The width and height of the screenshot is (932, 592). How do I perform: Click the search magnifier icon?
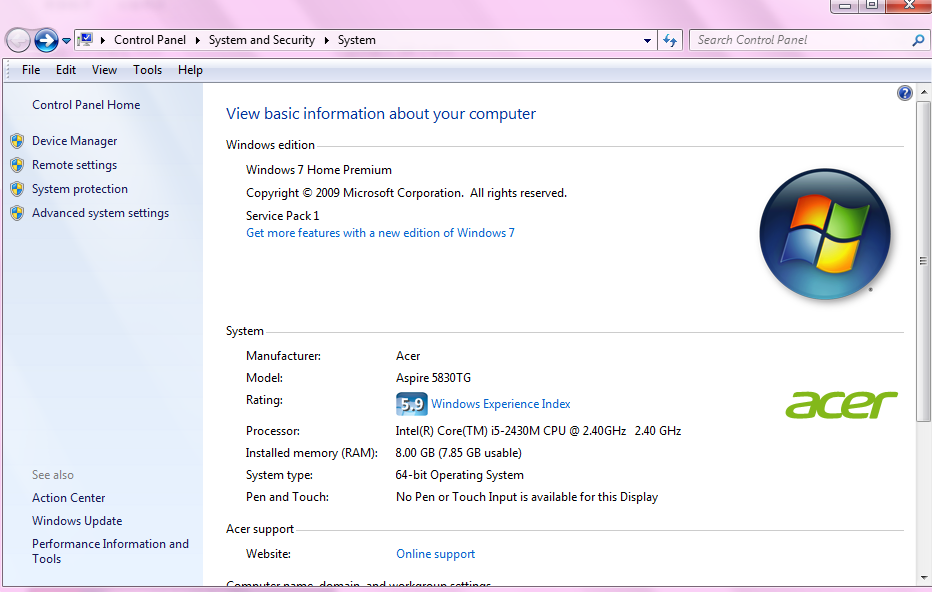[918, 40]
